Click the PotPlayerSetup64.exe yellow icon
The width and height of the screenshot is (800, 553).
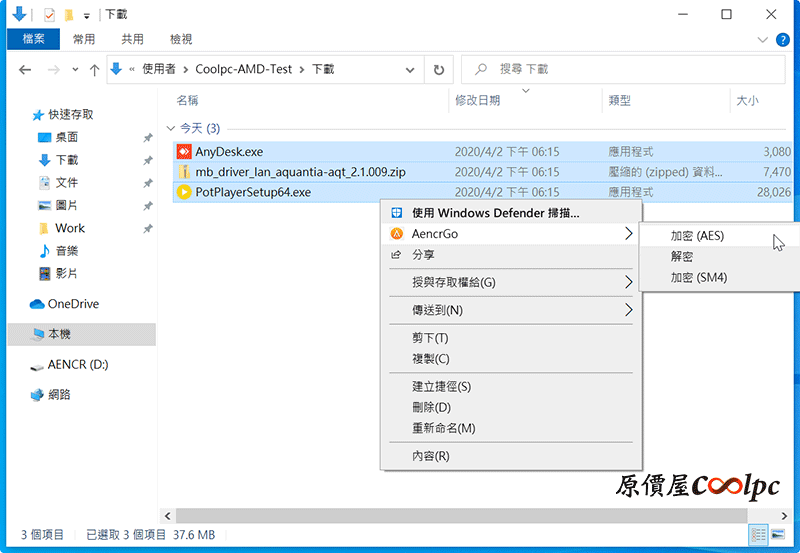pyautogui.click(x=184, y=192)
